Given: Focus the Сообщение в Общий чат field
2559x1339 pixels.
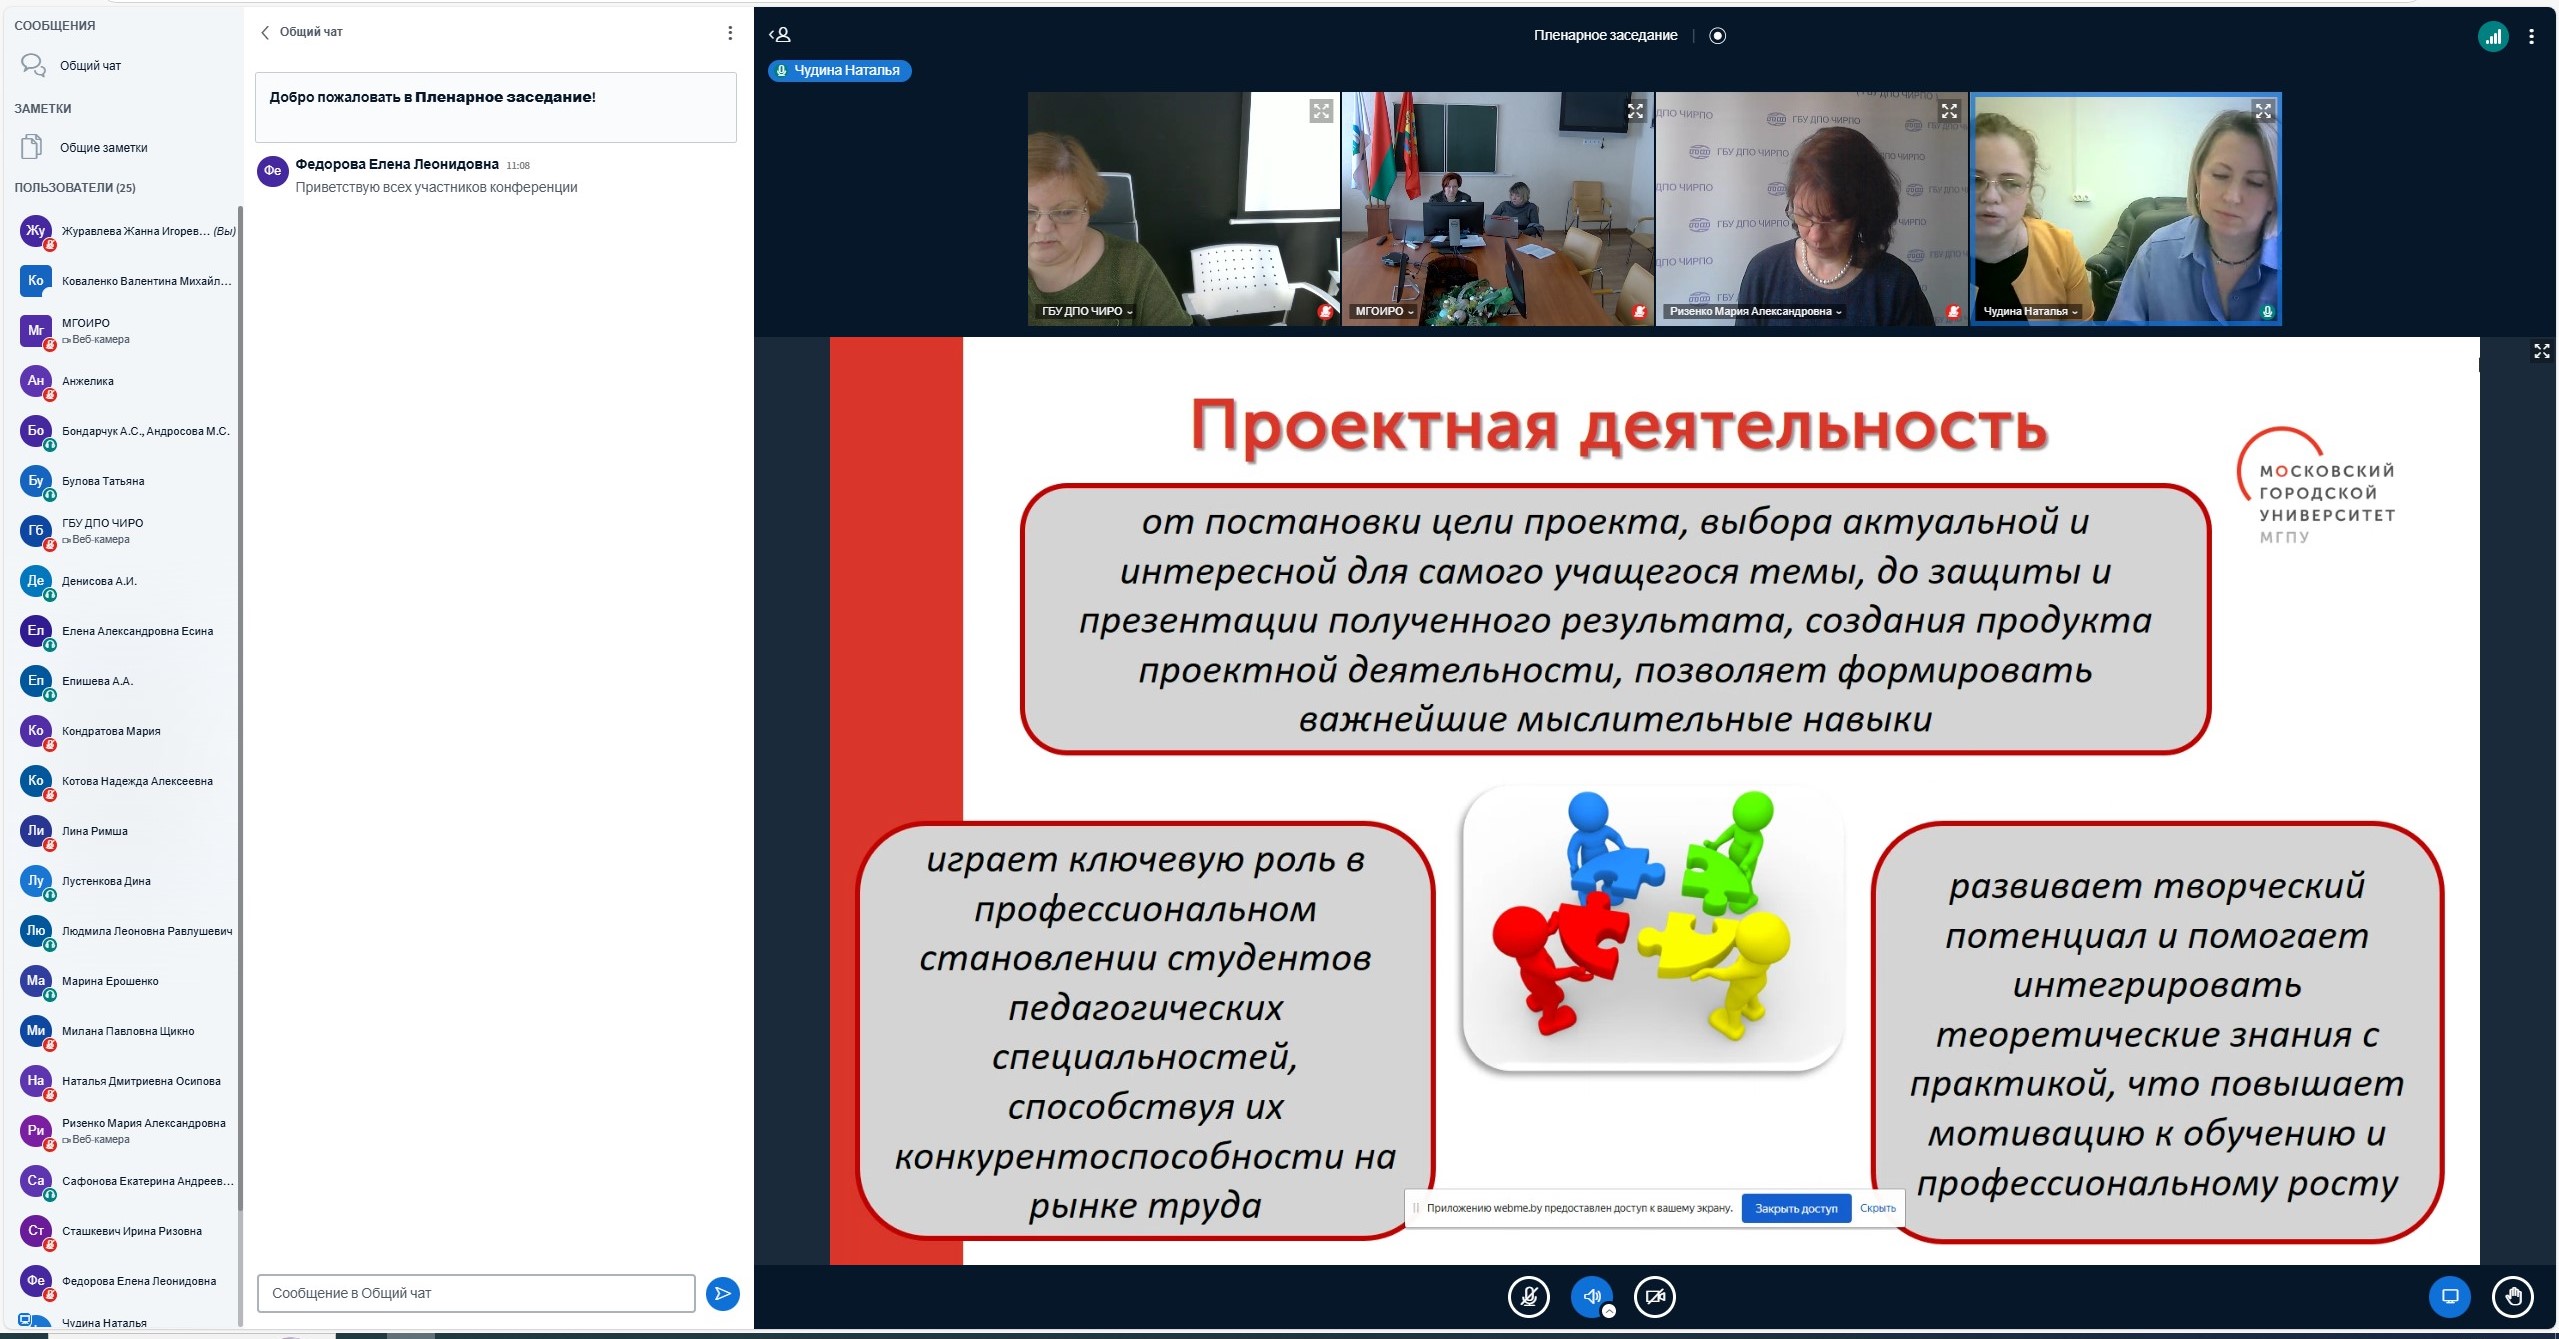Looking at the screenshot, I should (476, 1293).
